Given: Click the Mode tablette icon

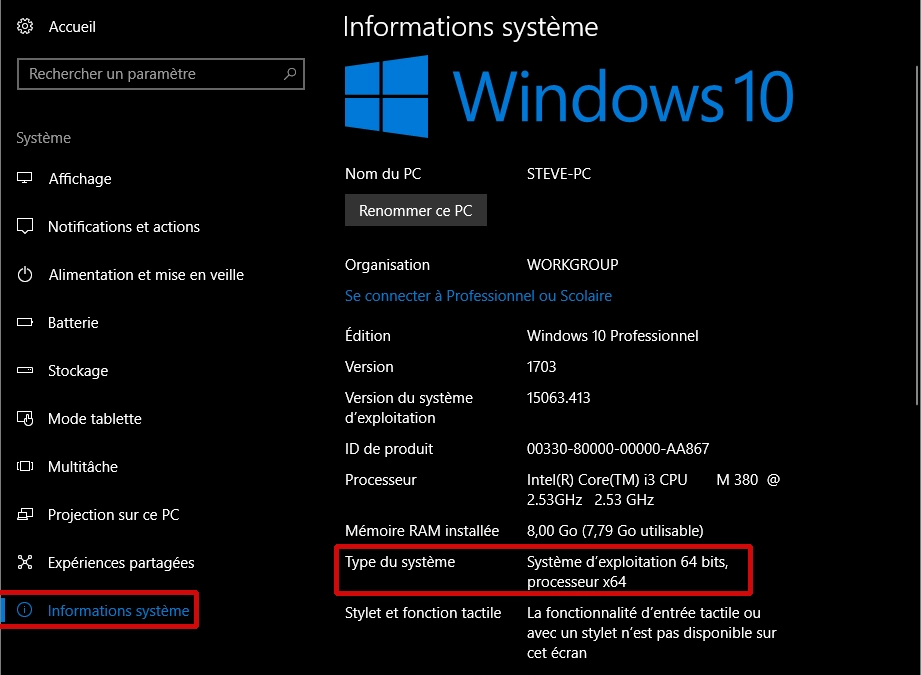Looking at the screenshot, I should click(x=26, y=419).
